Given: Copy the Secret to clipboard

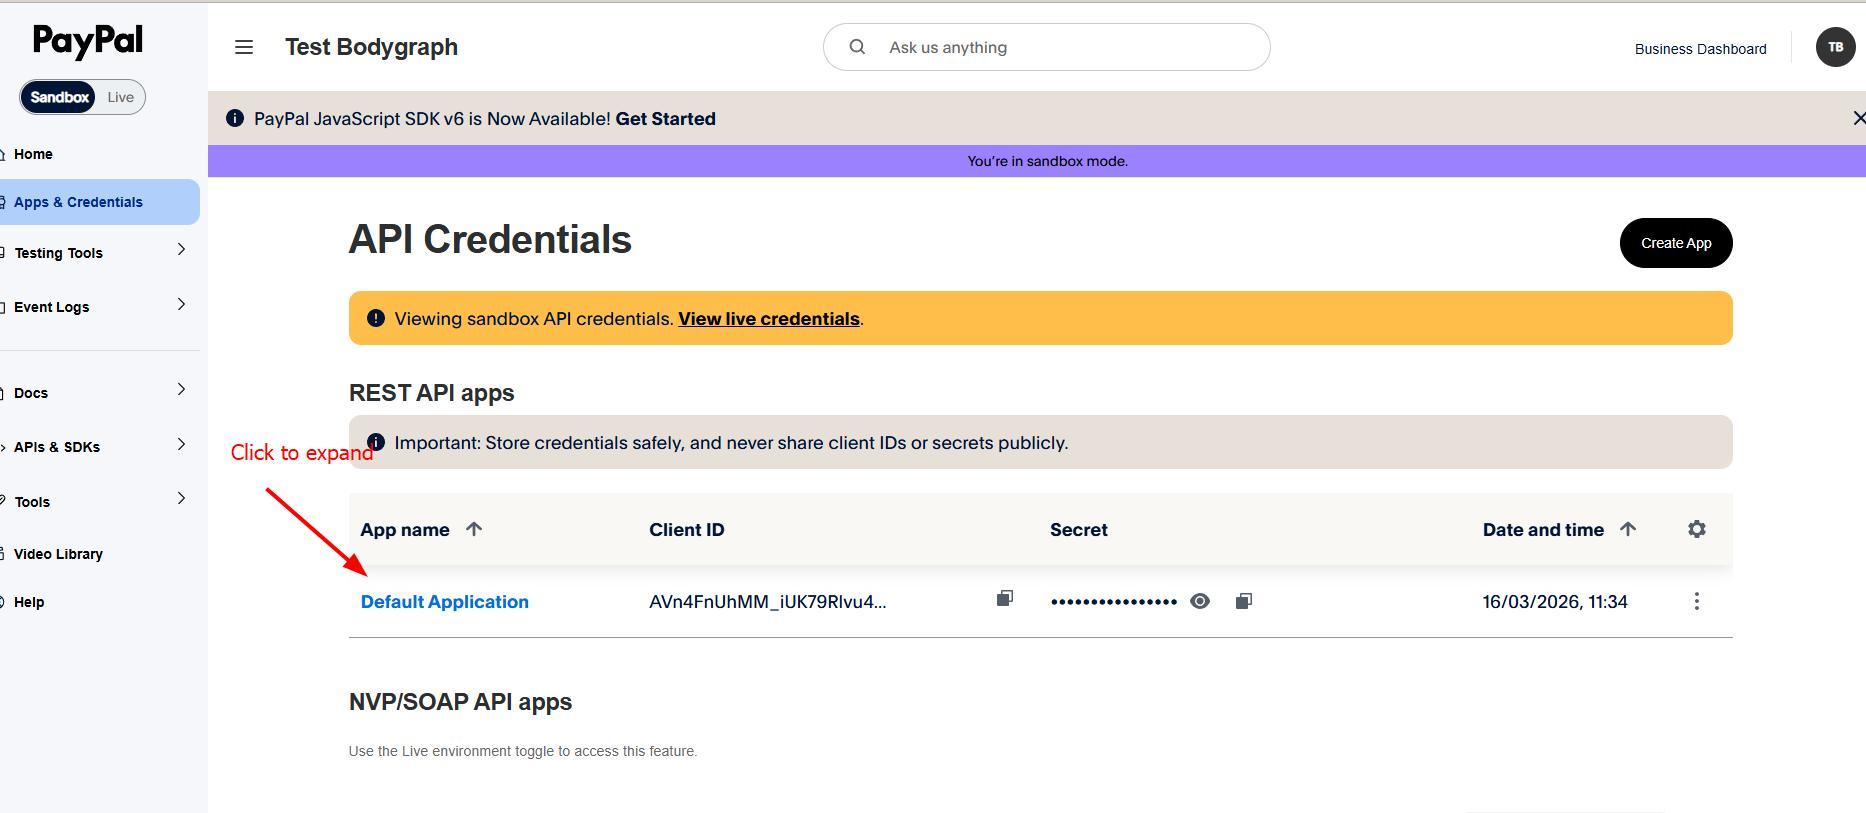Looking at the screenshot, I should tap(1243, 601).
